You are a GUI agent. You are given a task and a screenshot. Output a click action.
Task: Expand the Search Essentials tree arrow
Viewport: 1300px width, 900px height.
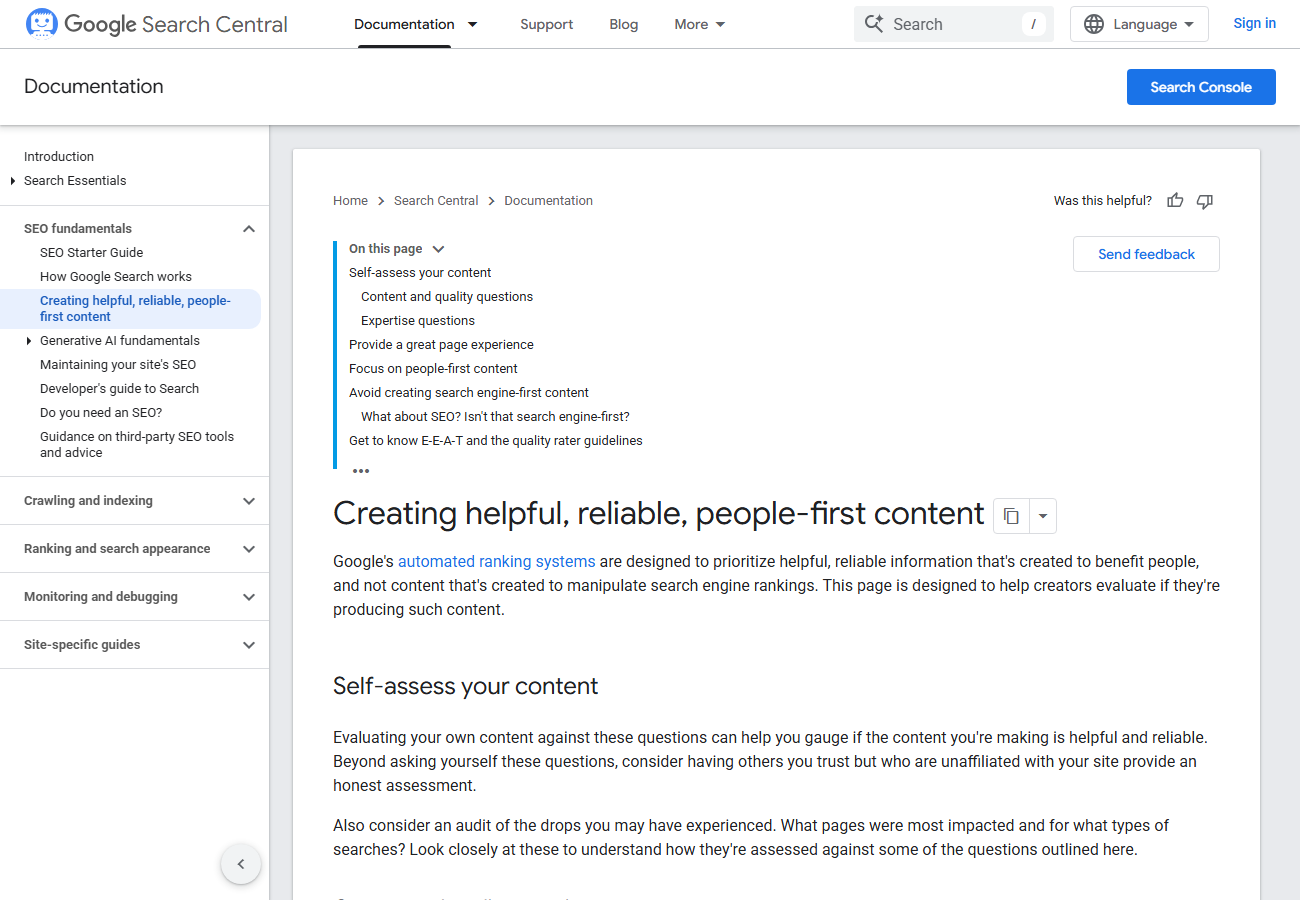[13, 181]
